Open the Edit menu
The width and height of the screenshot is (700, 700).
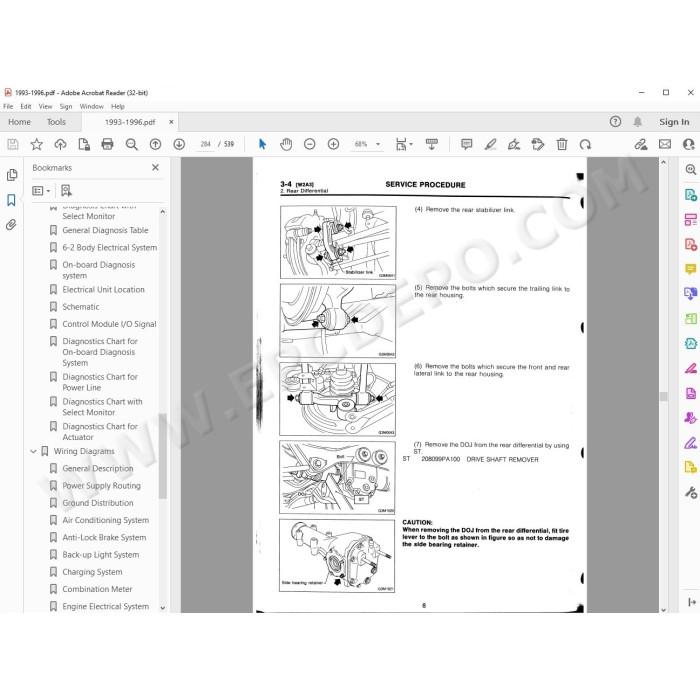tap(26, 106)
